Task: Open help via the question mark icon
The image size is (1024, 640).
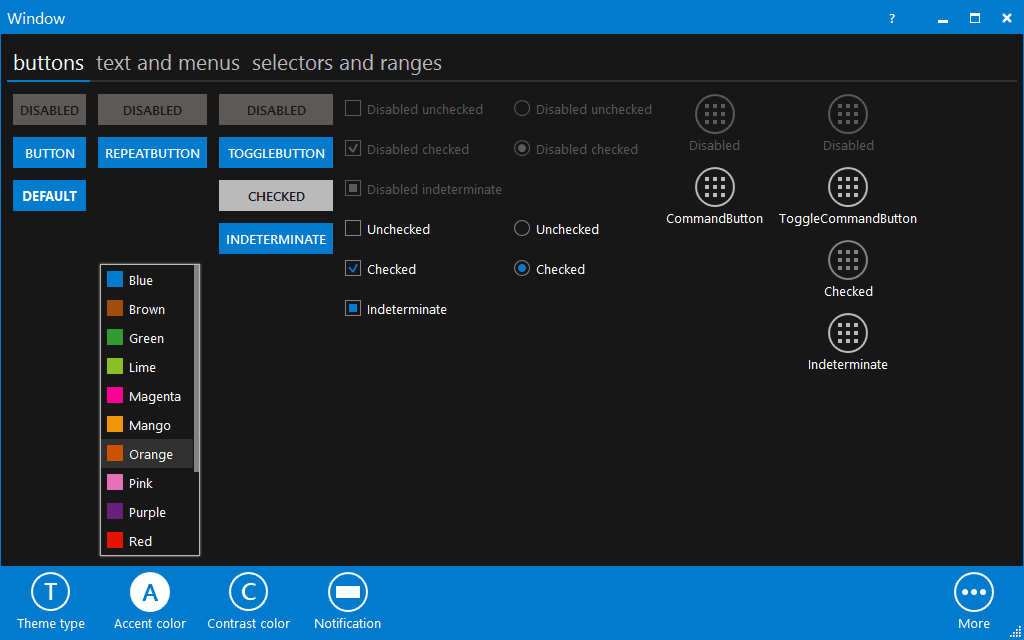Action: (891, 18)
